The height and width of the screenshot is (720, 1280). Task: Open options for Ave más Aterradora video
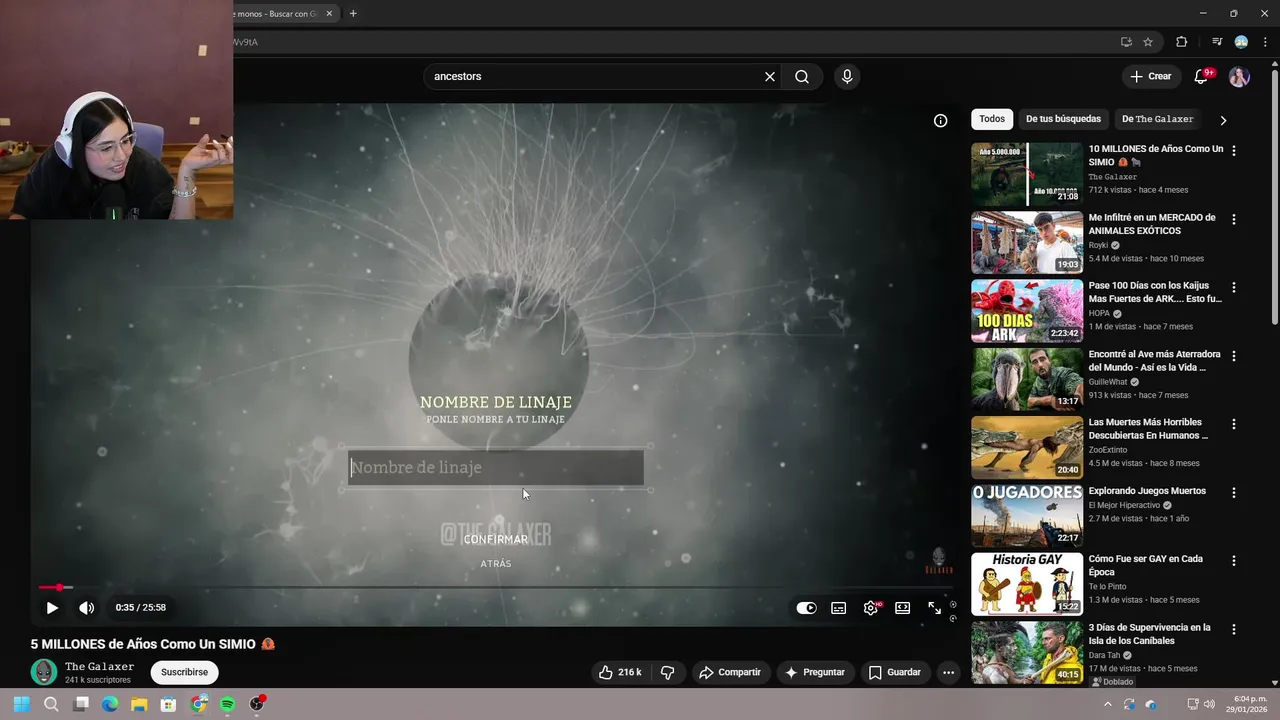coord(1233,356)
